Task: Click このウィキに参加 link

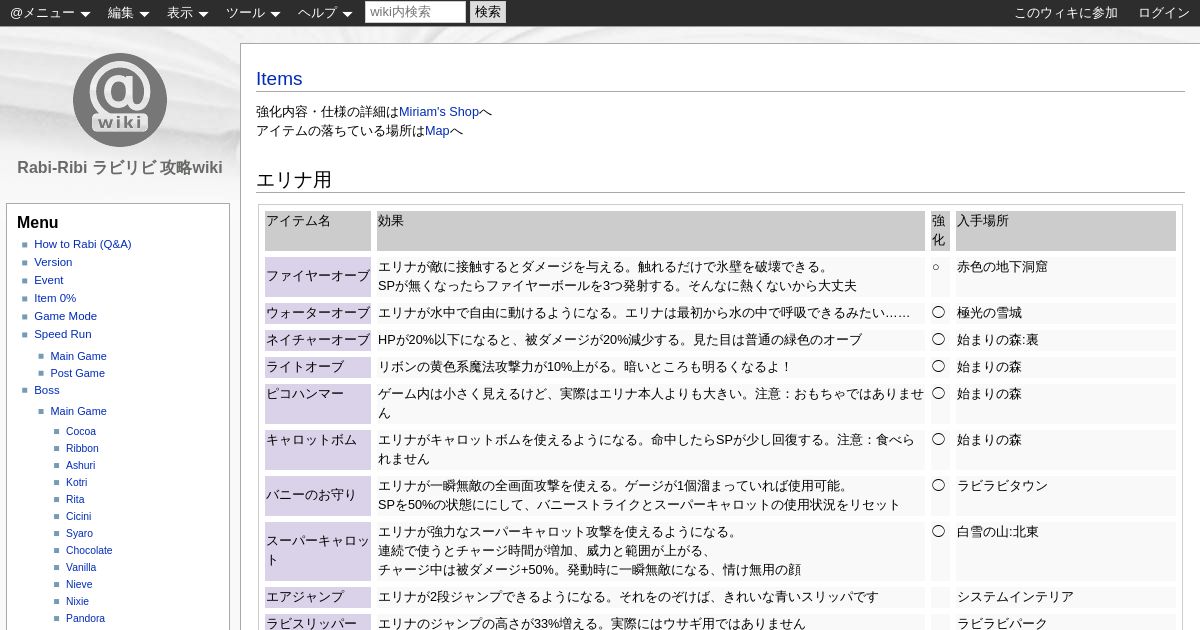Action: coord(1066,13)
